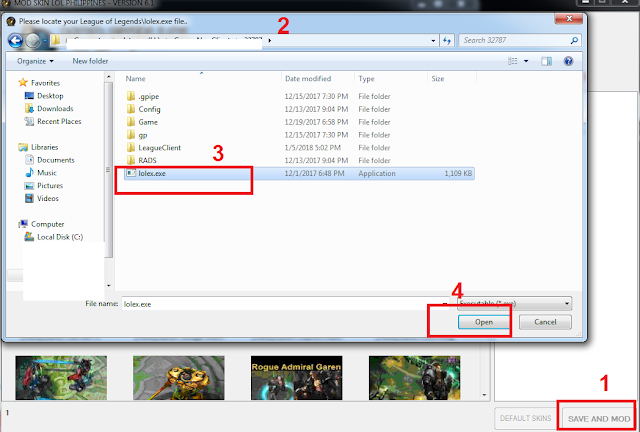Open the address bar history dropdown
The image size is (640, 432).
(x=433, y=40)
